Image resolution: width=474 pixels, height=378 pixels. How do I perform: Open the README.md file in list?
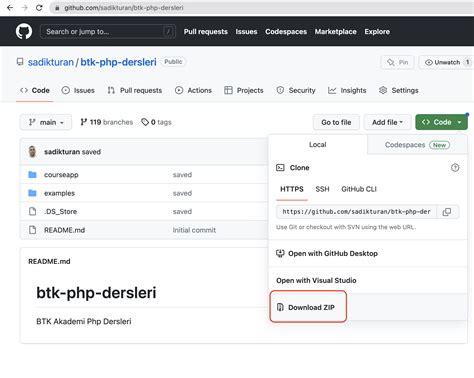(x=64, y=230)
